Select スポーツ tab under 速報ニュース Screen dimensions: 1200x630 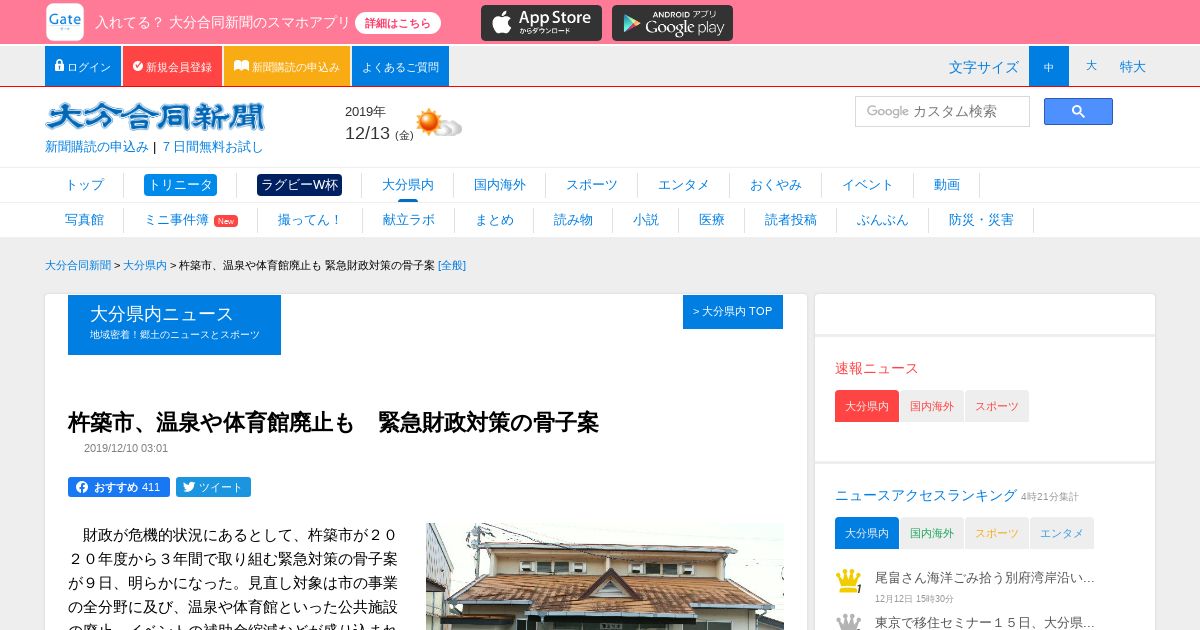click(997, 406)
